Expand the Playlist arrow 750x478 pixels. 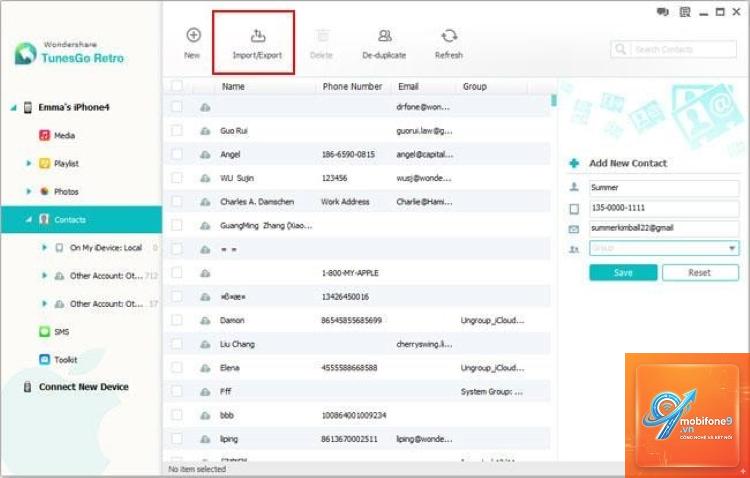[28, 164]
